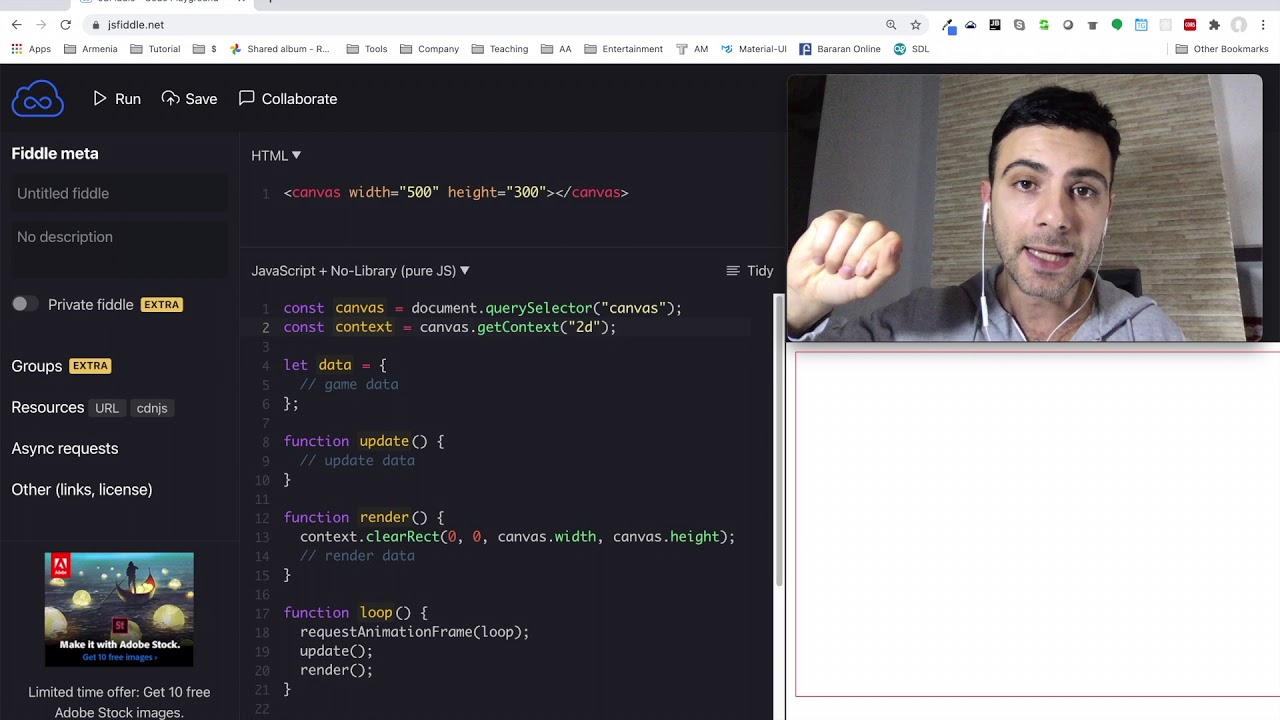The height and width of the screenshot is (720, 1280).
Task: Open the Chrome three-dot menu
Action: point(1263,25)
